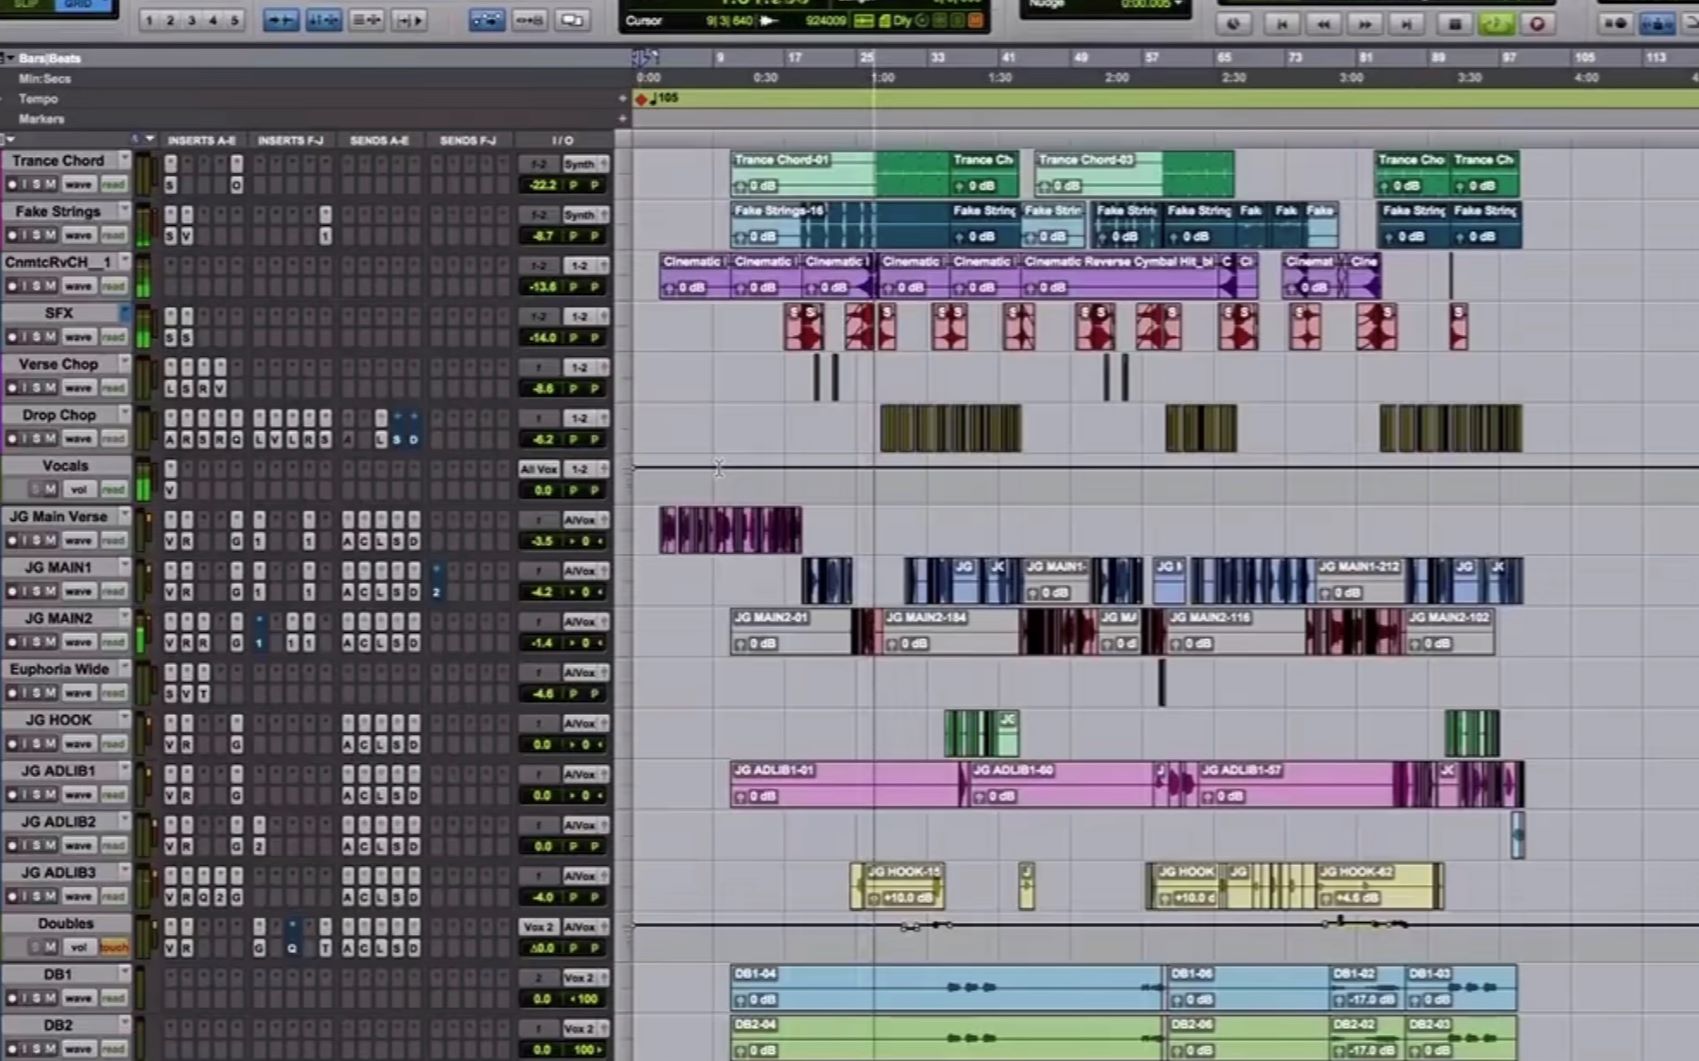Select the JG ADLIB1-01 clip
The width and height of the screenshot is (1699, 1061).
(843, 784)
